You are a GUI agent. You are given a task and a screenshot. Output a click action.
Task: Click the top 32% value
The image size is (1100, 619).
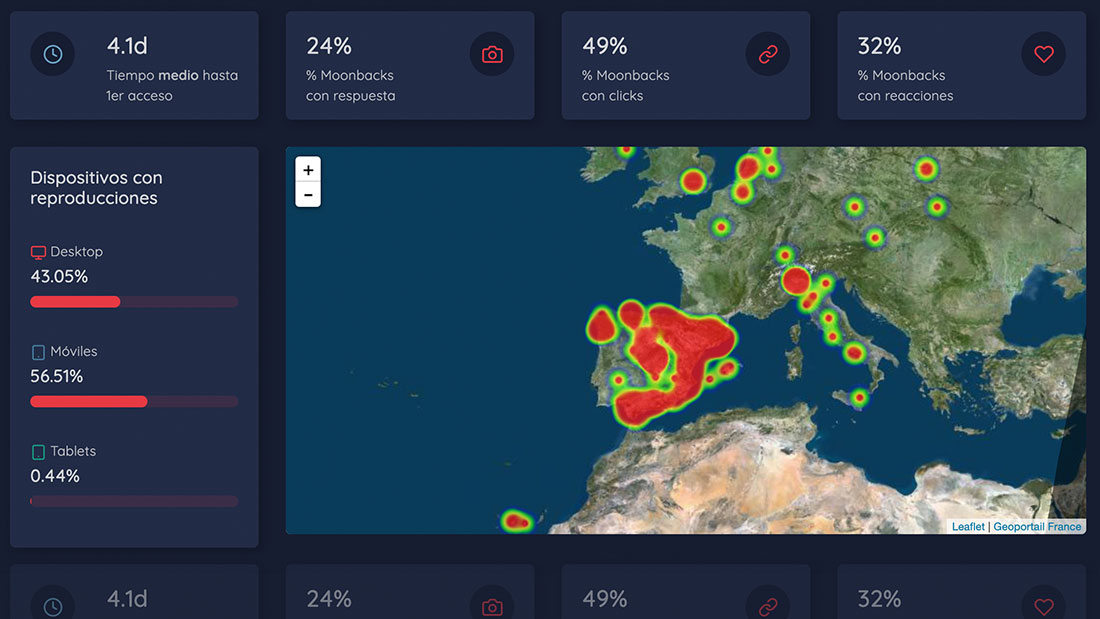tap(879, 46)
